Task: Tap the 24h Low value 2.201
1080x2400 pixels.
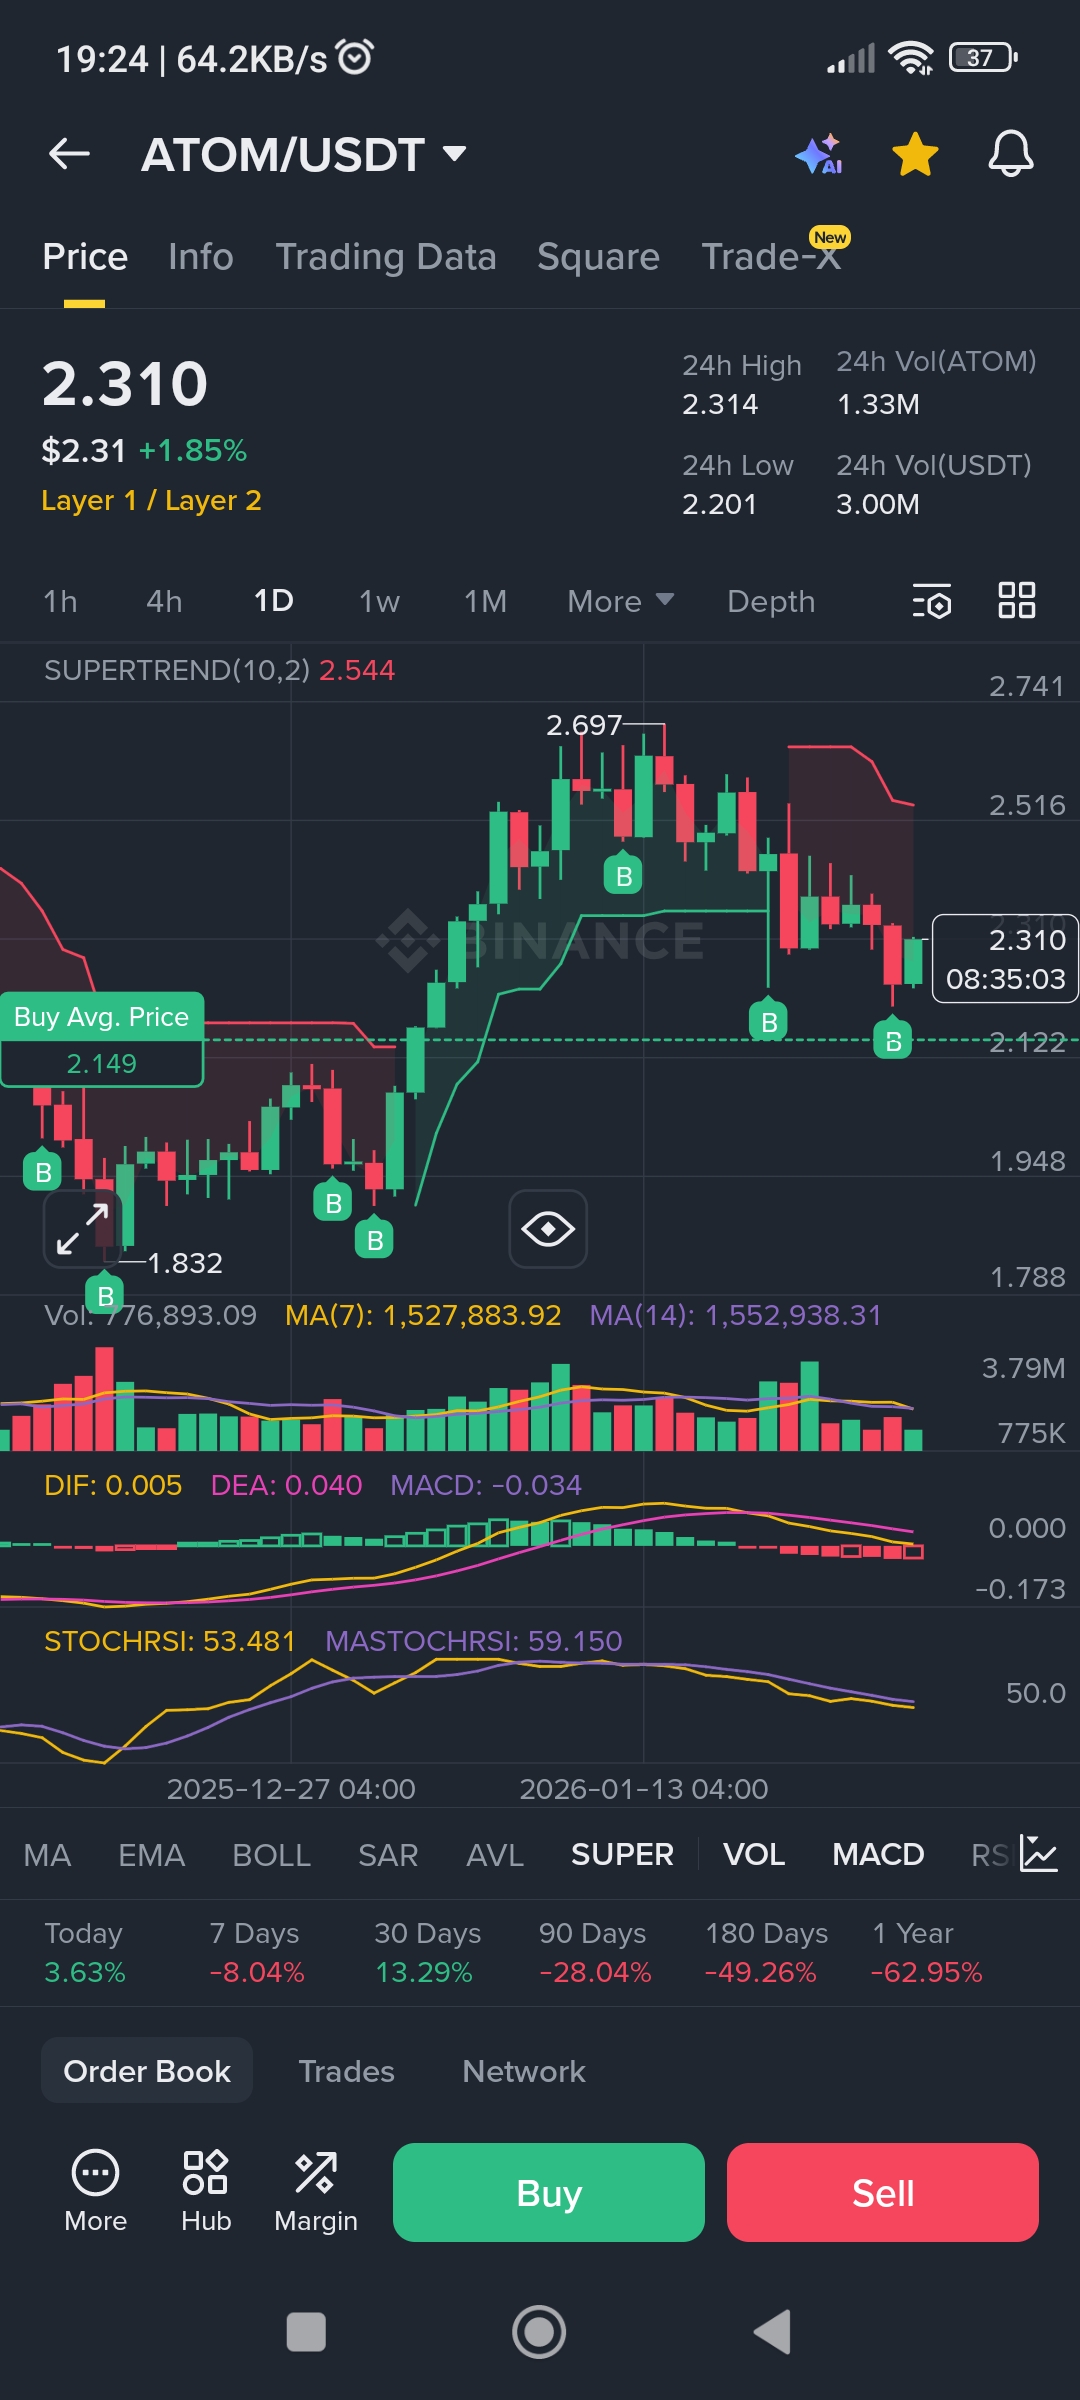Action: tap(719, 504)
